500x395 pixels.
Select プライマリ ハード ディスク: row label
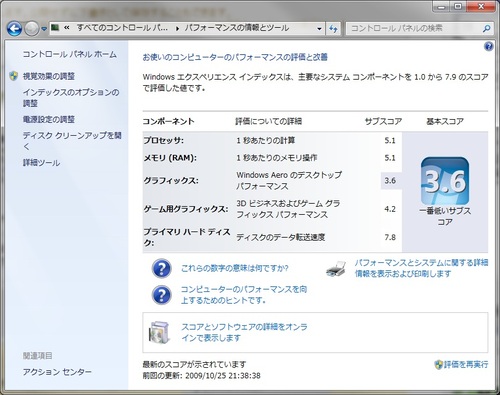pyautogui.click(x=187, y=237)
